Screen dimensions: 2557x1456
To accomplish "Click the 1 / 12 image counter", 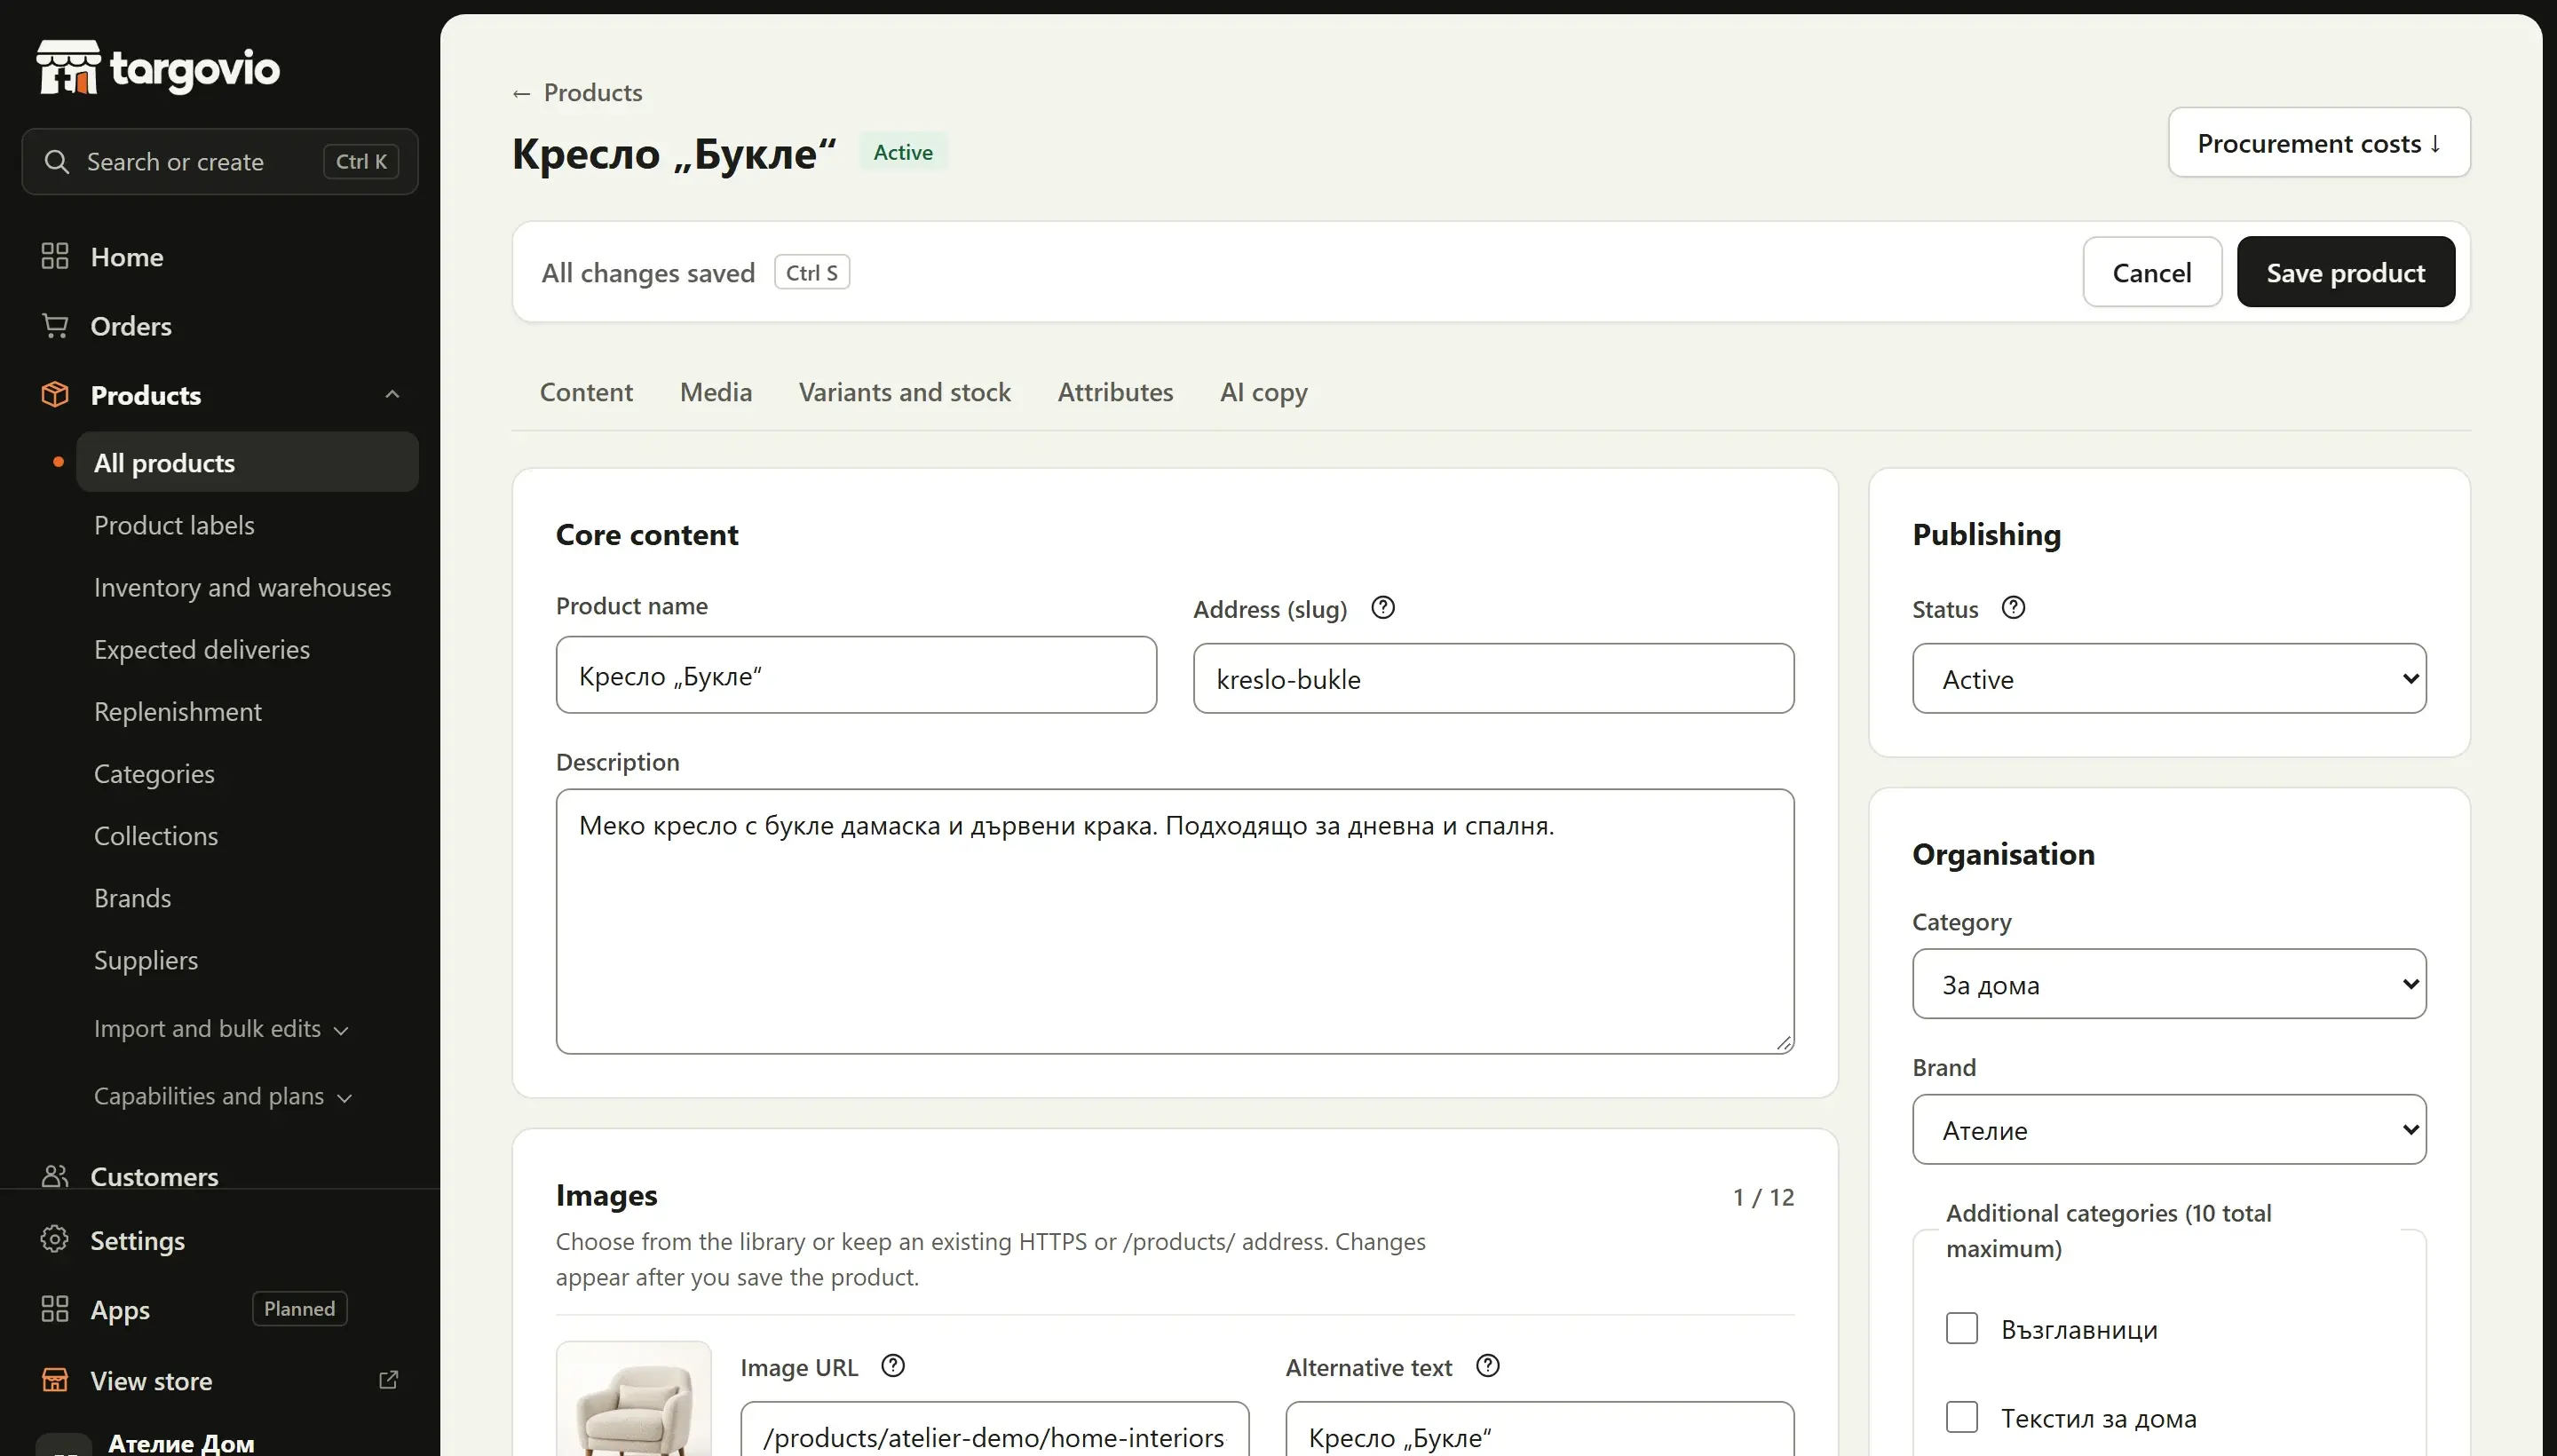I will tap(1763, 1196).
